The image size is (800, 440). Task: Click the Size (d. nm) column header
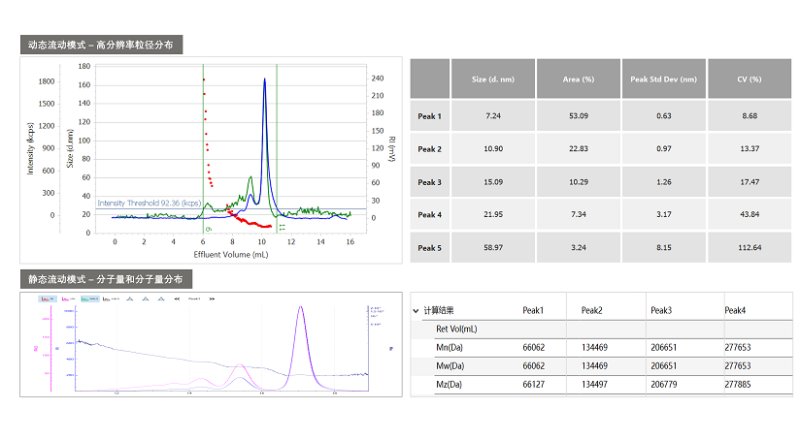pyautogui.click(x=492, y=79)
